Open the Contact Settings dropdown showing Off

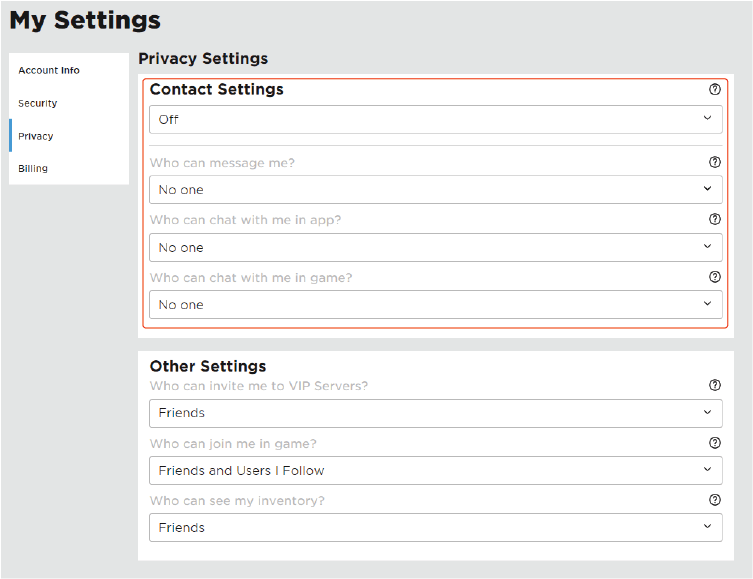[435, 119]
